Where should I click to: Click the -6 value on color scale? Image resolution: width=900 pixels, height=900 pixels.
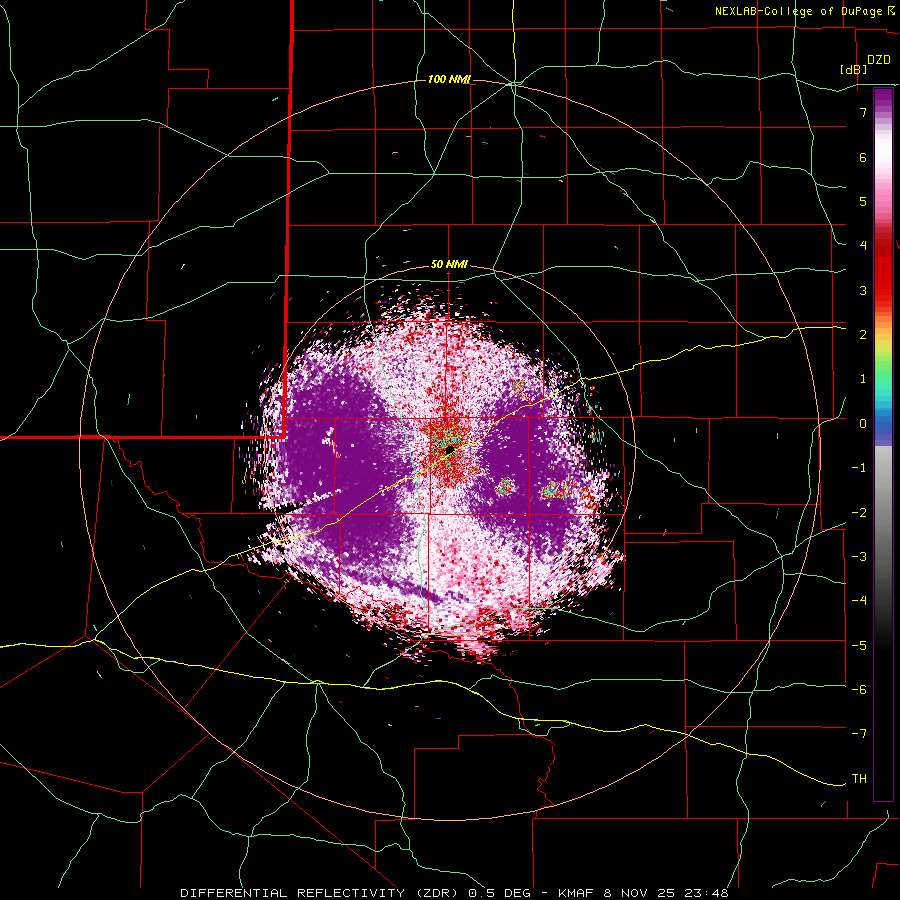point(859,690)
